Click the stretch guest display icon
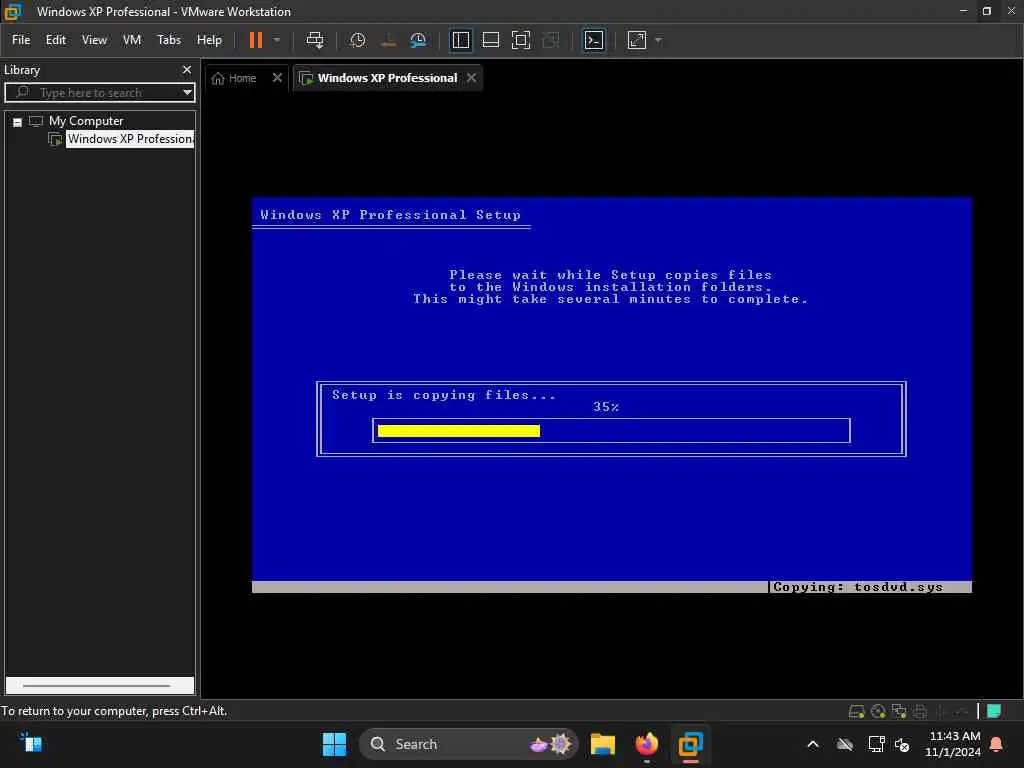Viewport: 1024px width, 768px height. coord(637,40)
